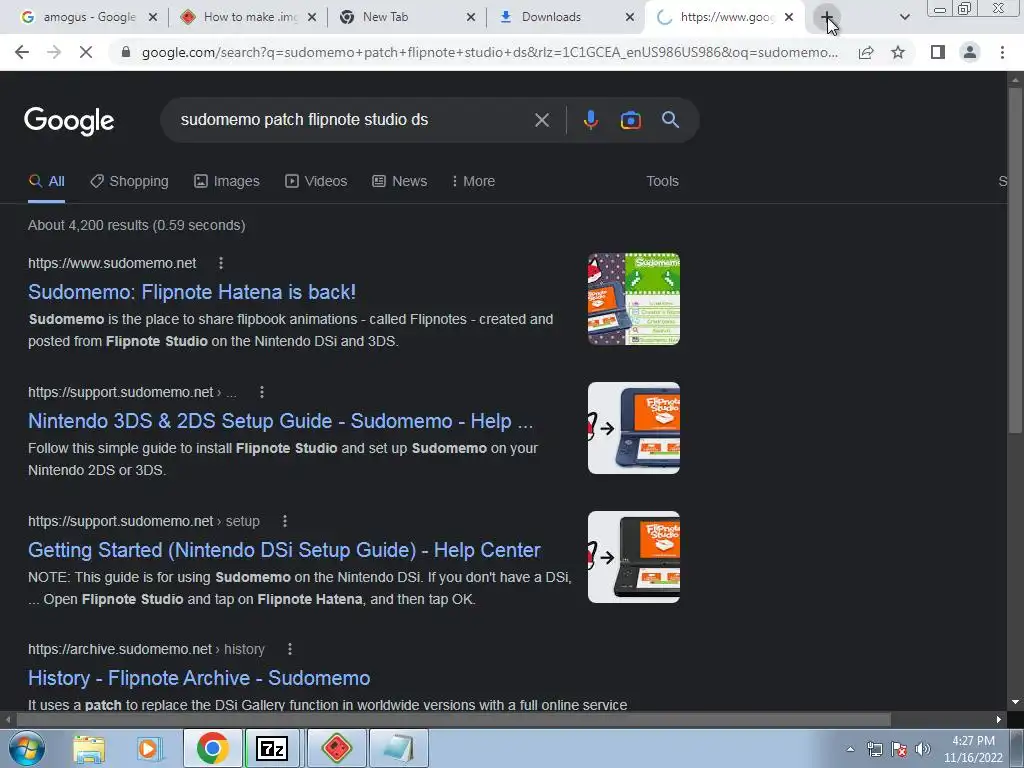Click https://www.sudomemo.net result URL text
The width and height of the screenshot is (1024, 768).
[x=112, y=263]
